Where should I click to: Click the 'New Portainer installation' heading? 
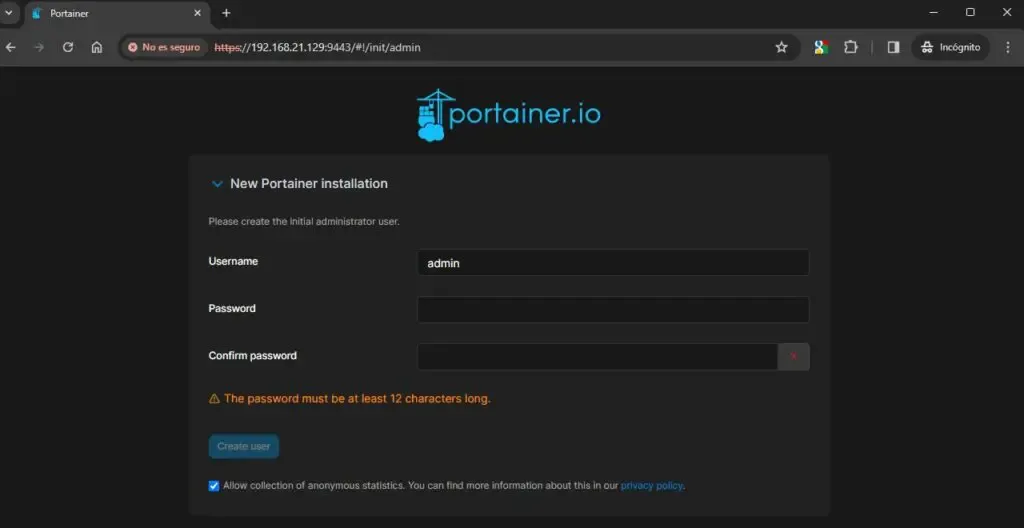click(x=309, y=184)
